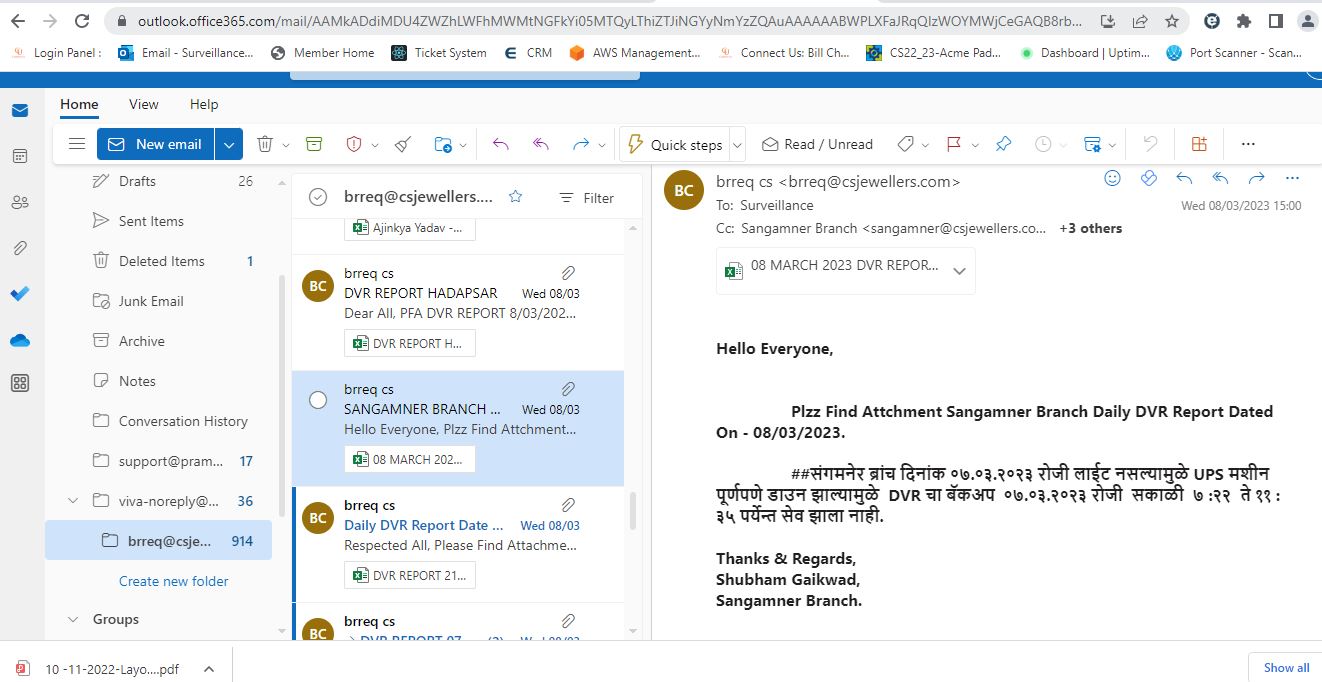Click Show all downloads button
Screen dimensions: 1322x682
pyautogui.click(x=1286, y=668)
